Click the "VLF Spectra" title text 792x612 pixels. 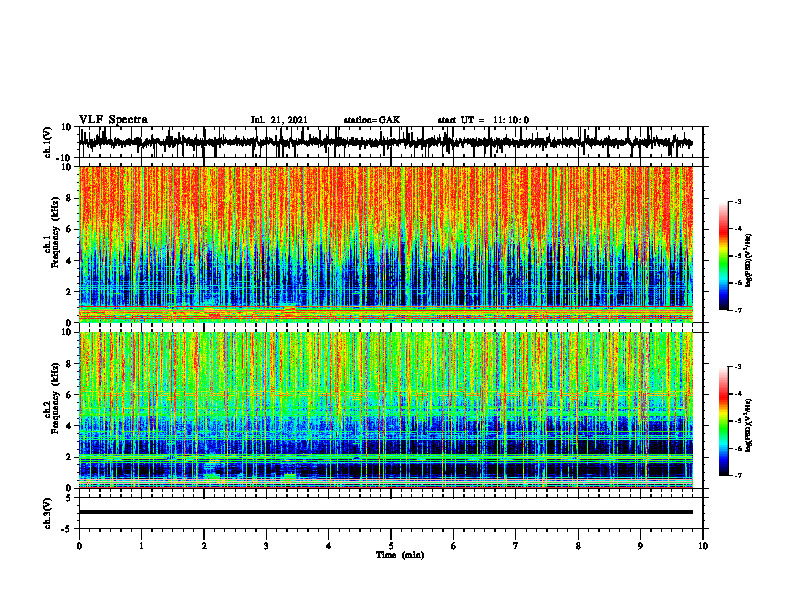coord(113,120)
